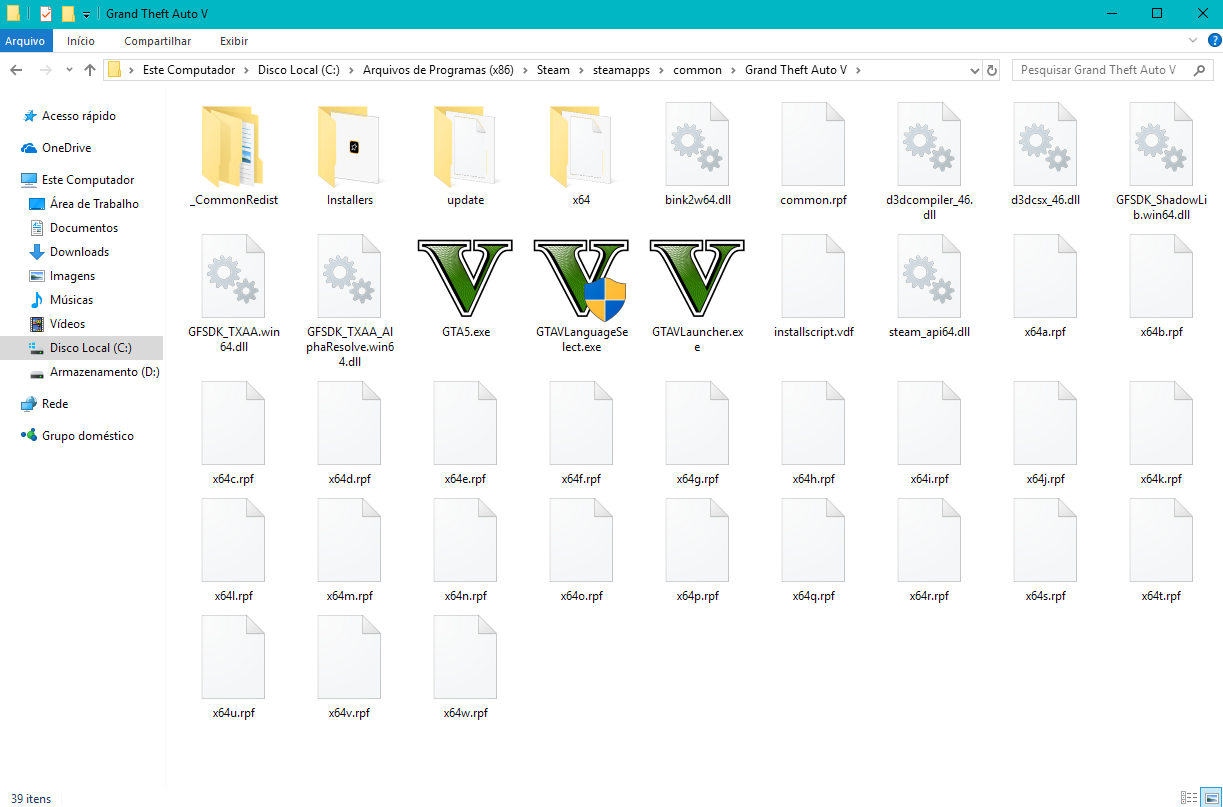Viewport: 1223px width, 807px height.
Task: Switch to large icons view in status bar
Action: [x=1209, y=798]
